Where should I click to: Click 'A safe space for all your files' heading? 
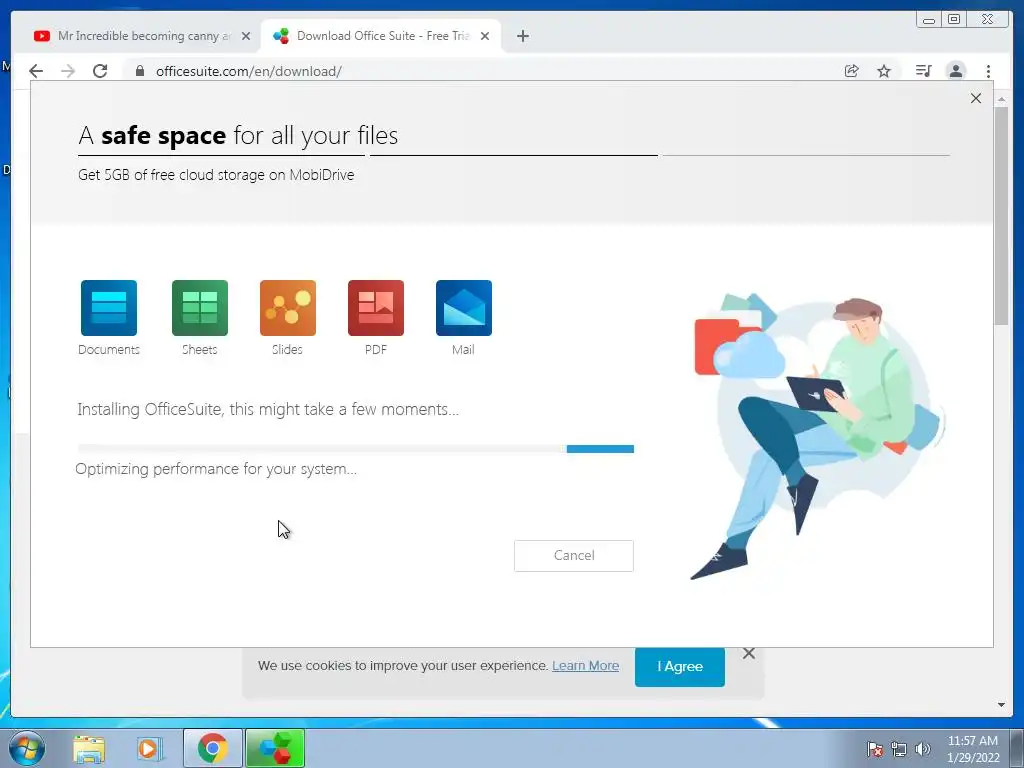pos(238,135)
